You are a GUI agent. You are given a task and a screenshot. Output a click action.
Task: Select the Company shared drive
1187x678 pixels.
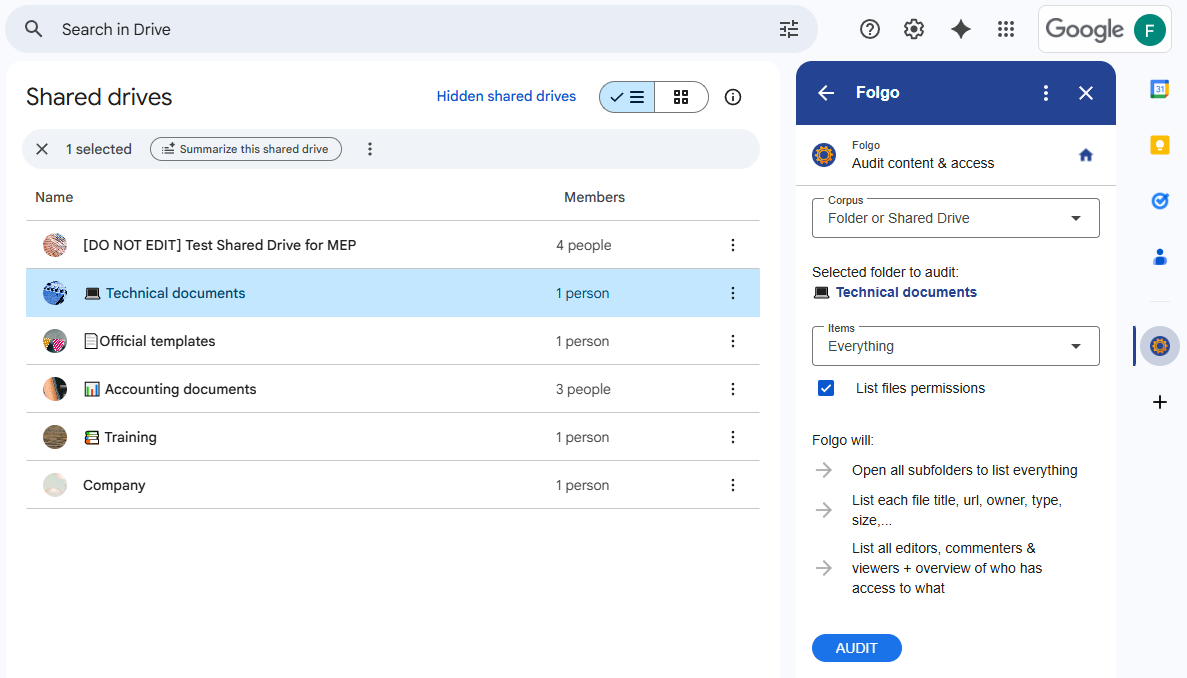pos(393,485)
